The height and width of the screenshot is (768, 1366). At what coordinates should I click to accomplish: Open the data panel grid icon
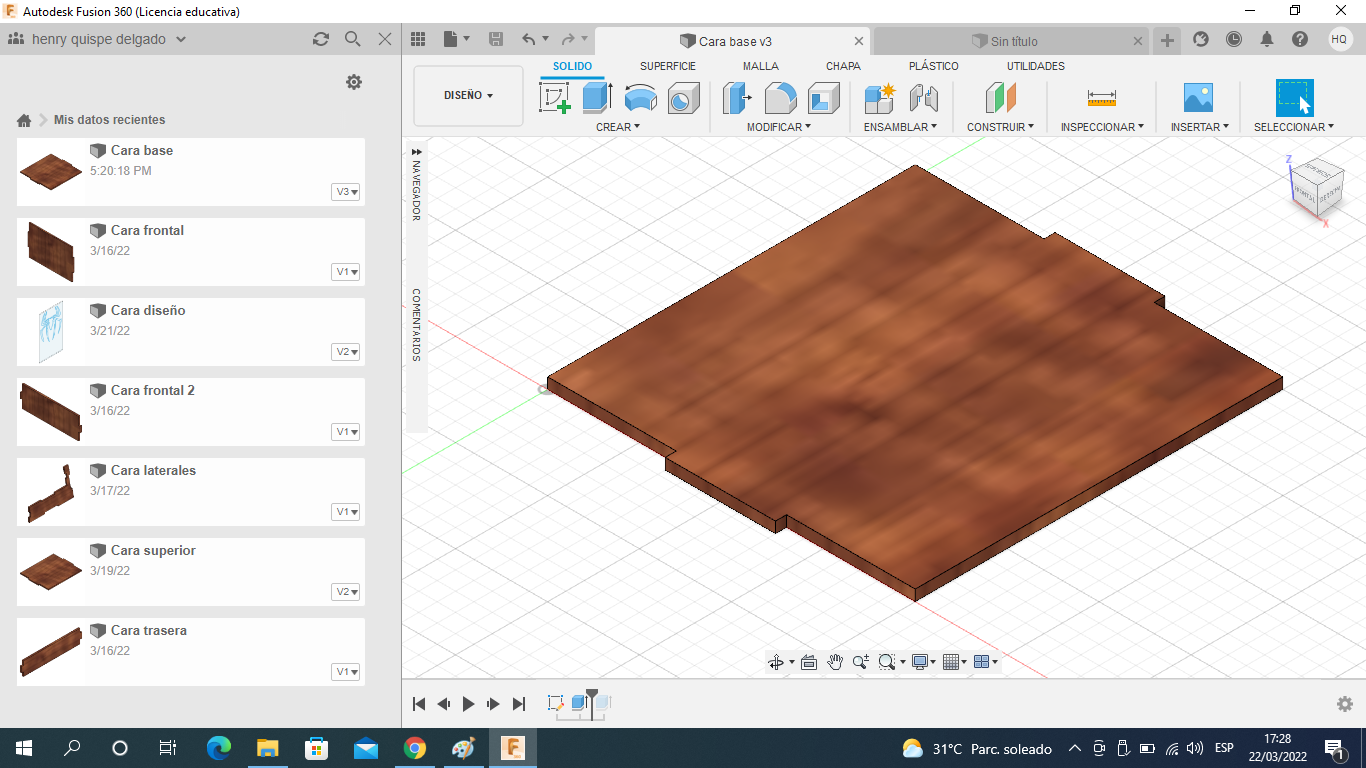[418, 39]
